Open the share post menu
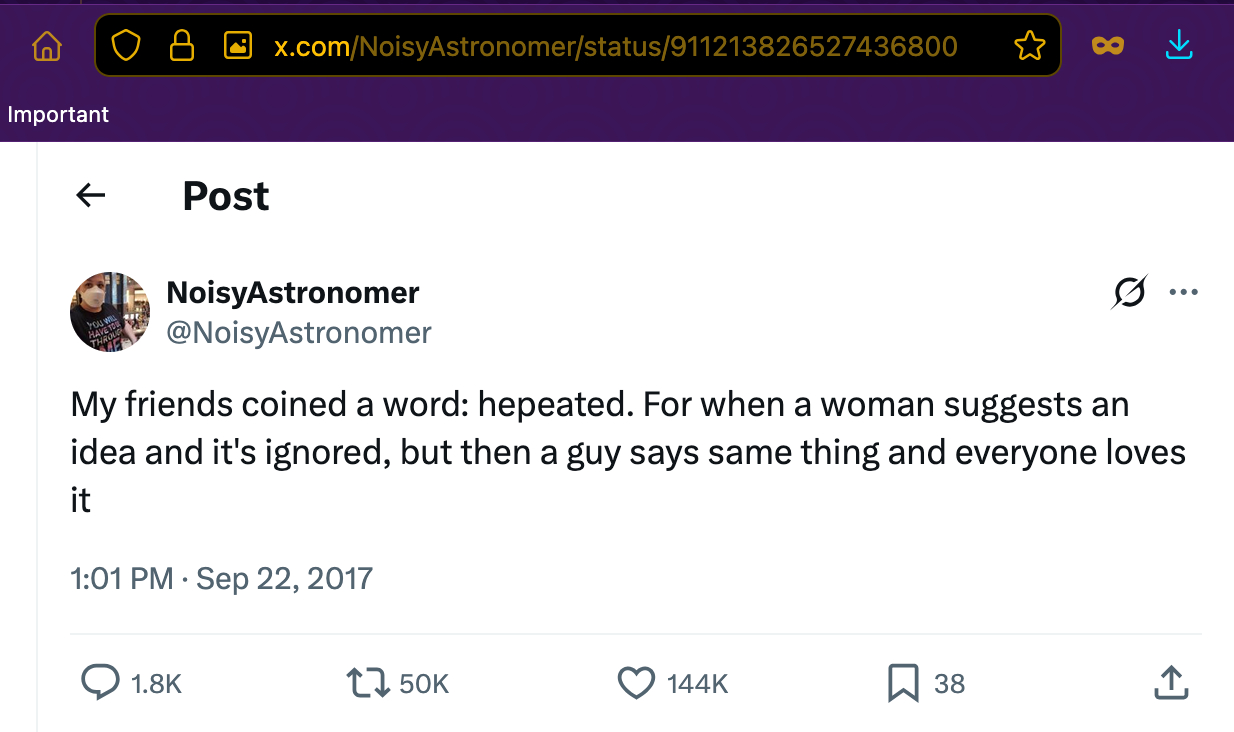 click(x=1171, y=683)
